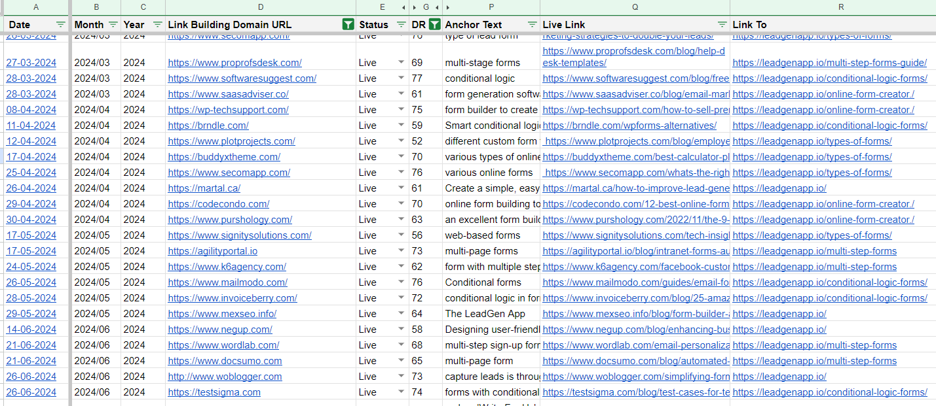This screenshot has width=936, height=406.
Task: Select column A header
Action: click(36, 7)
